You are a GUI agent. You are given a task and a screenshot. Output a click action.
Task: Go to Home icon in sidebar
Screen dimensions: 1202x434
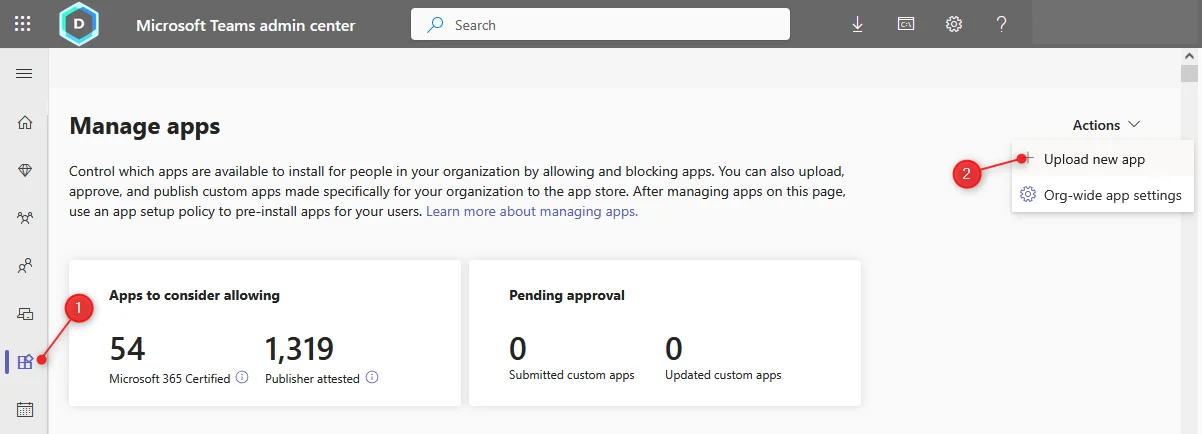click(25, 123)
